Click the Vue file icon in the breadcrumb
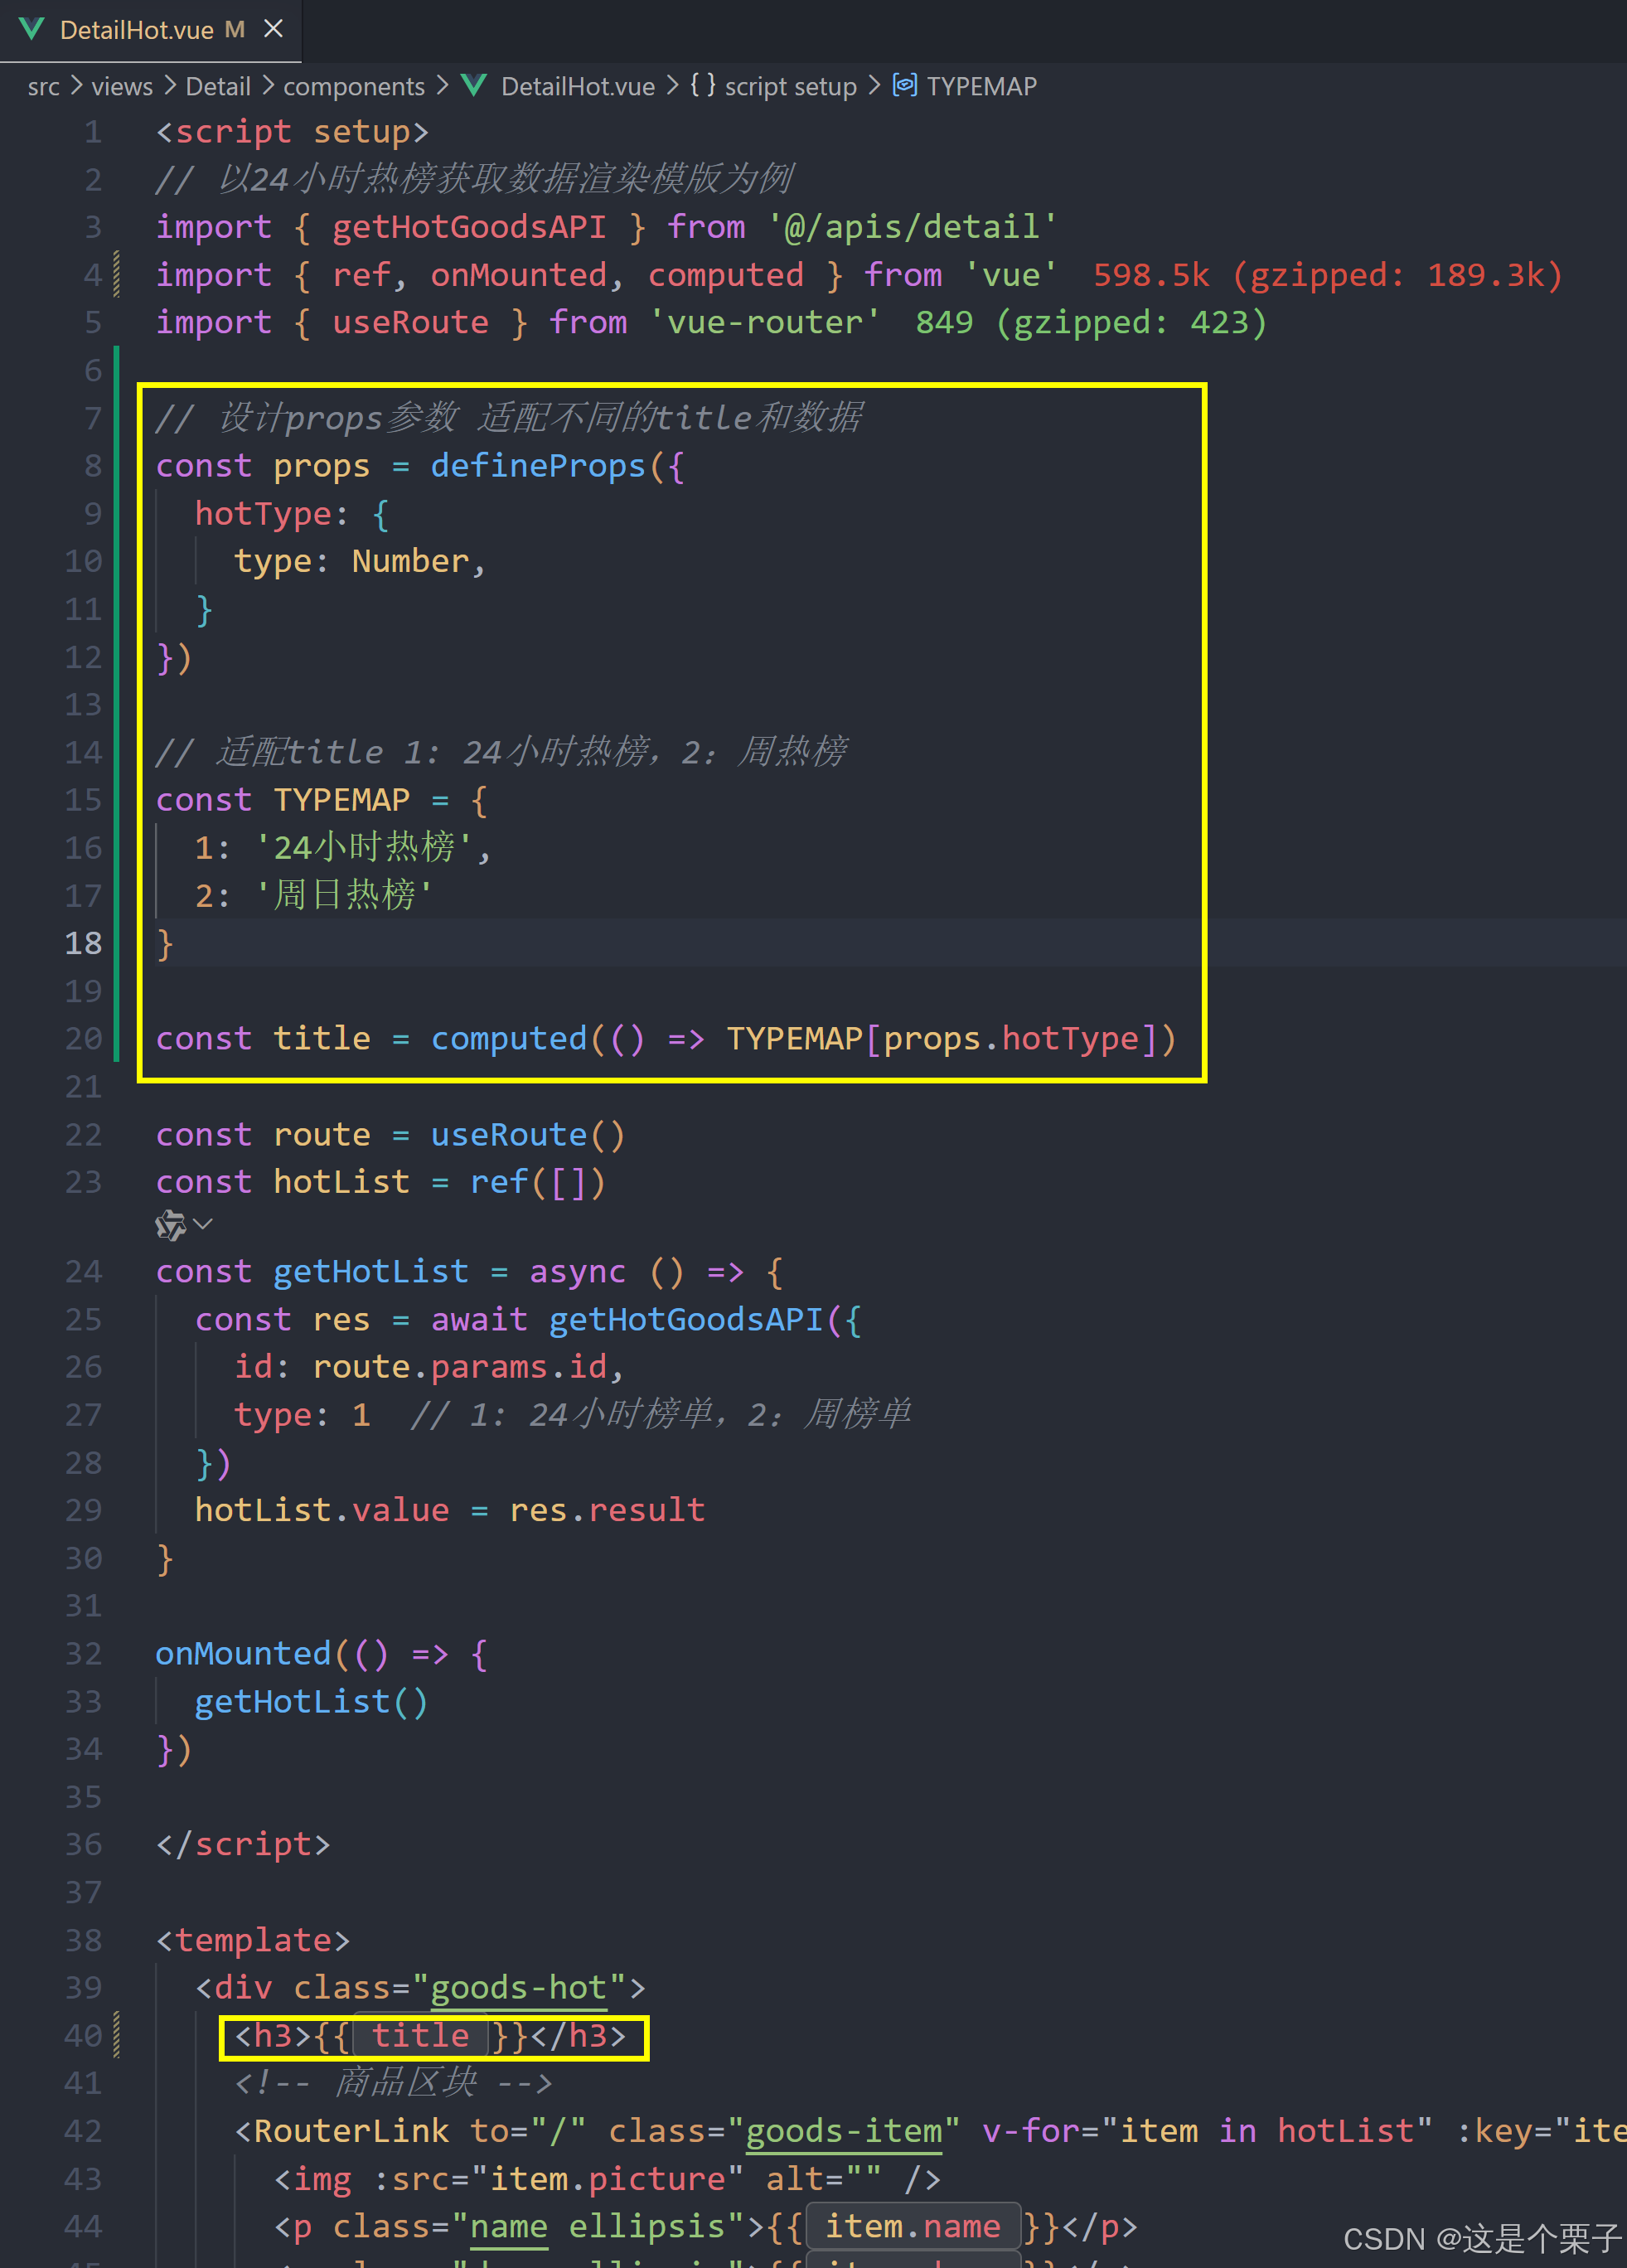Viewport: 1627px width, 2268px height. [474, 86]
